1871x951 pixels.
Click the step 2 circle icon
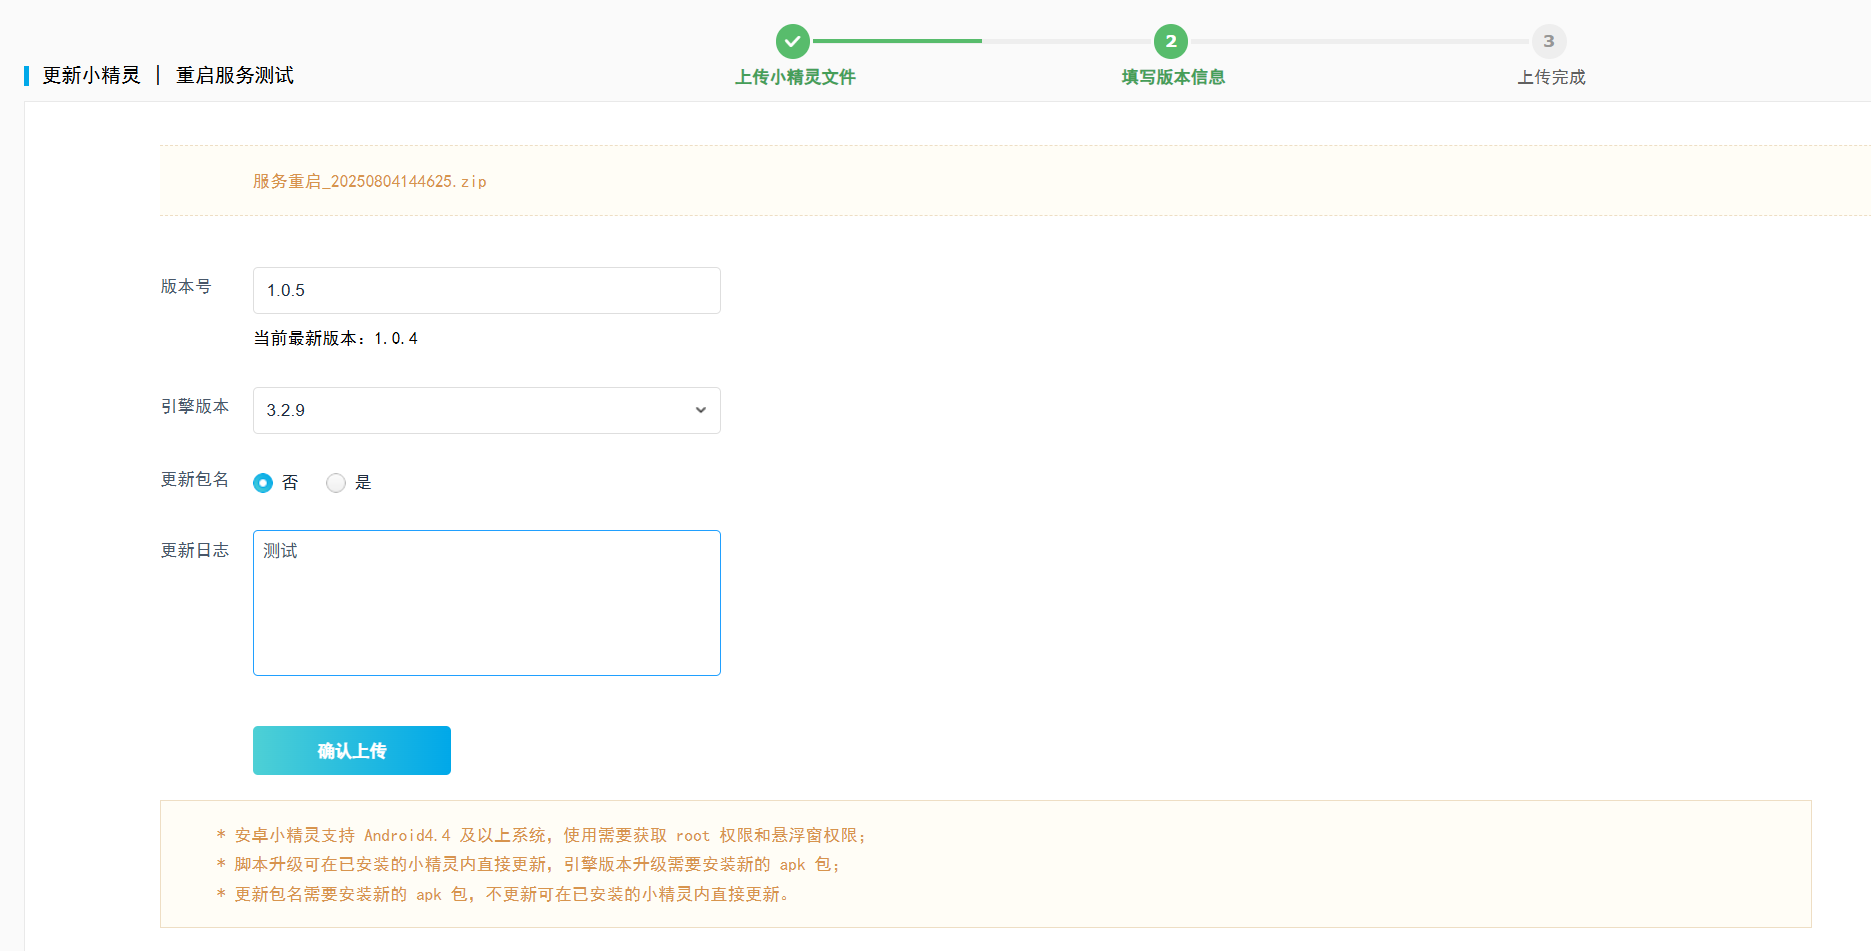coord(1171,42)
